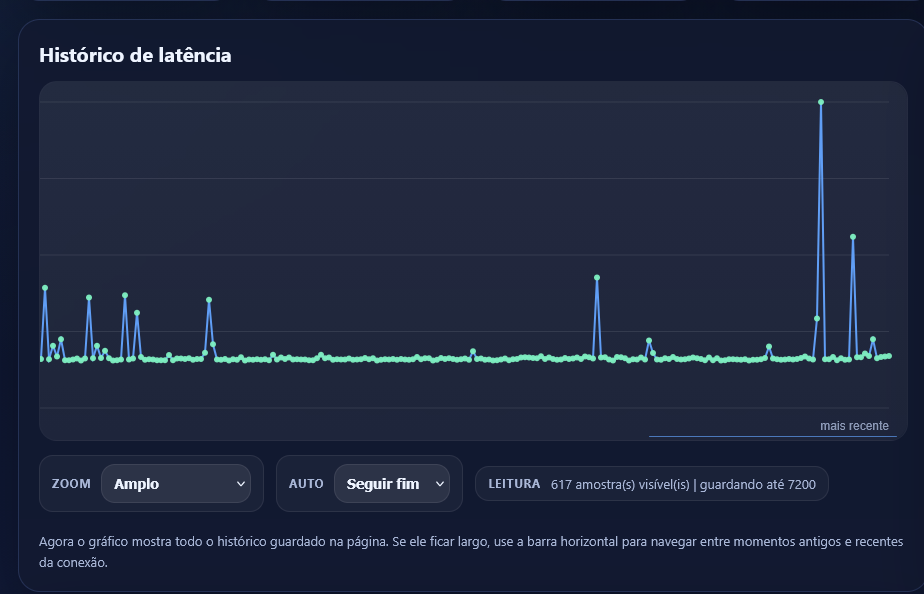Viewport: 924px width, 594px height.
Task: Select the second-tallest spike point near the recent end
Action: [x=853, y=237]
